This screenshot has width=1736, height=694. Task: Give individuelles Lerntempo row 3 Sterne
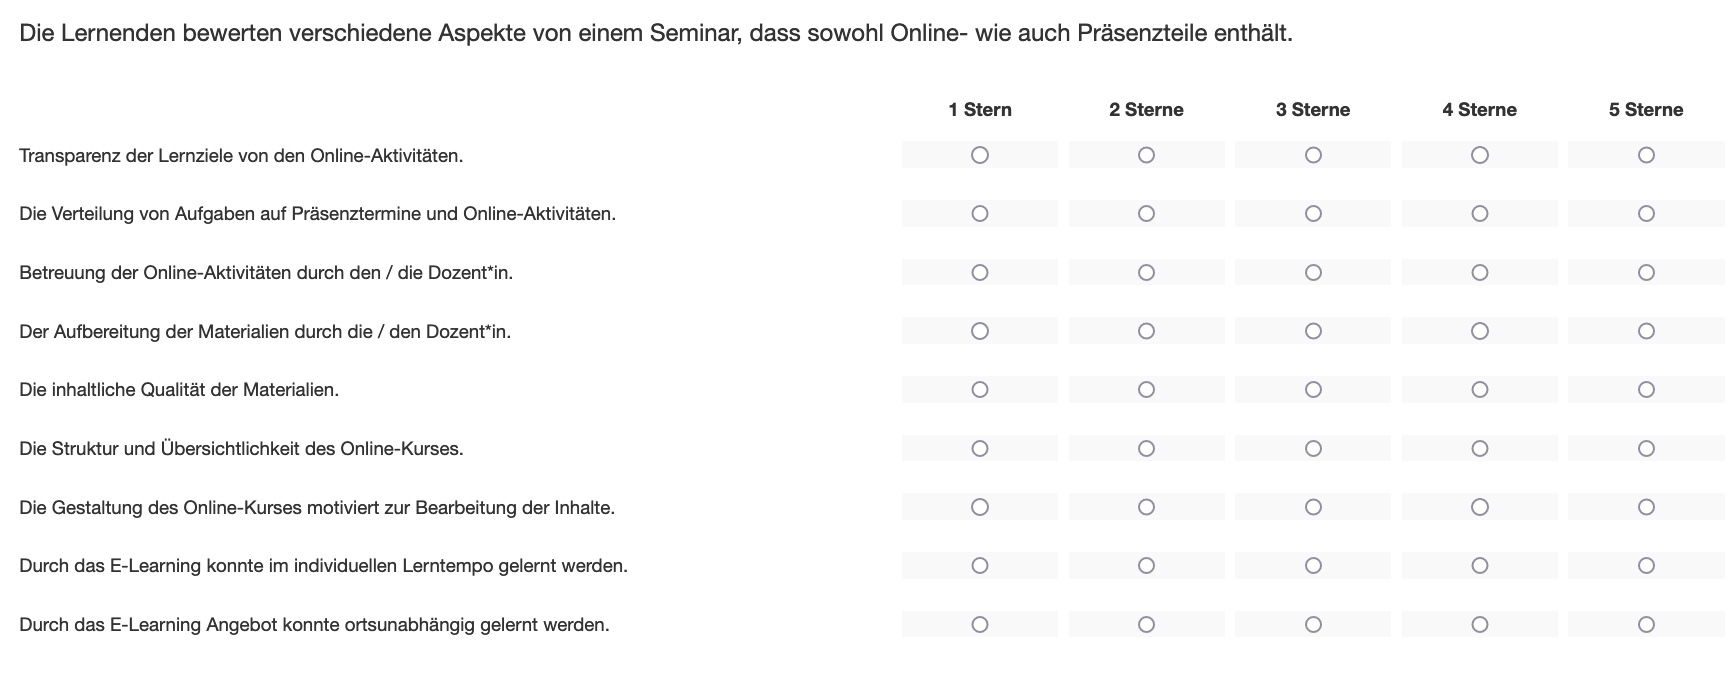(x=1313, y=566)
